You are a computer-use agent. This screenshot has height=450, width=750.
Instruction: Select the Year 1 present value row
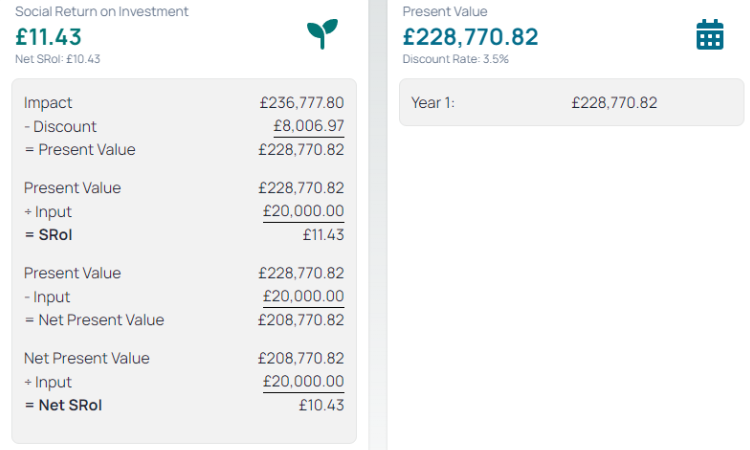coord(571,103)
